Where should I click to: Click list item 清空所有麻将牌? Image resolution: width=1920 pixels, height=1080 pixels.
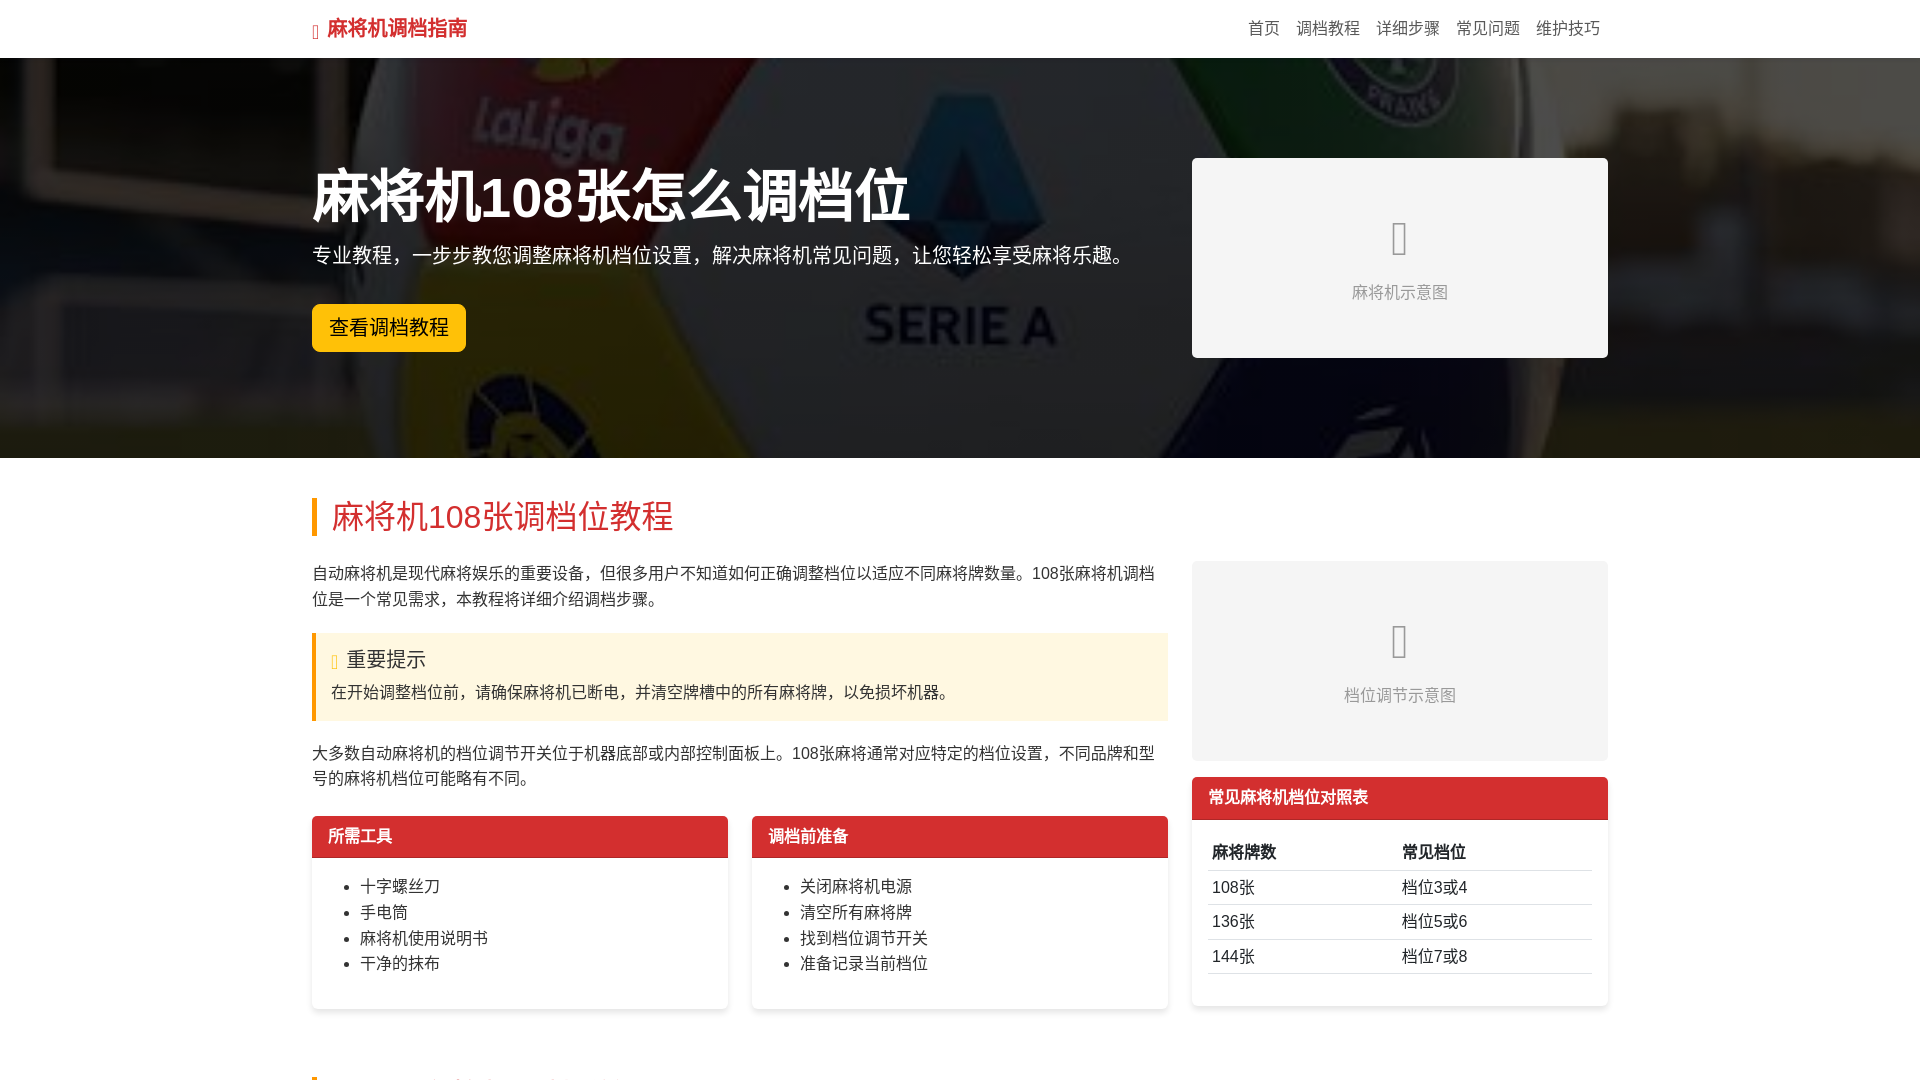(x=856, y=913)
